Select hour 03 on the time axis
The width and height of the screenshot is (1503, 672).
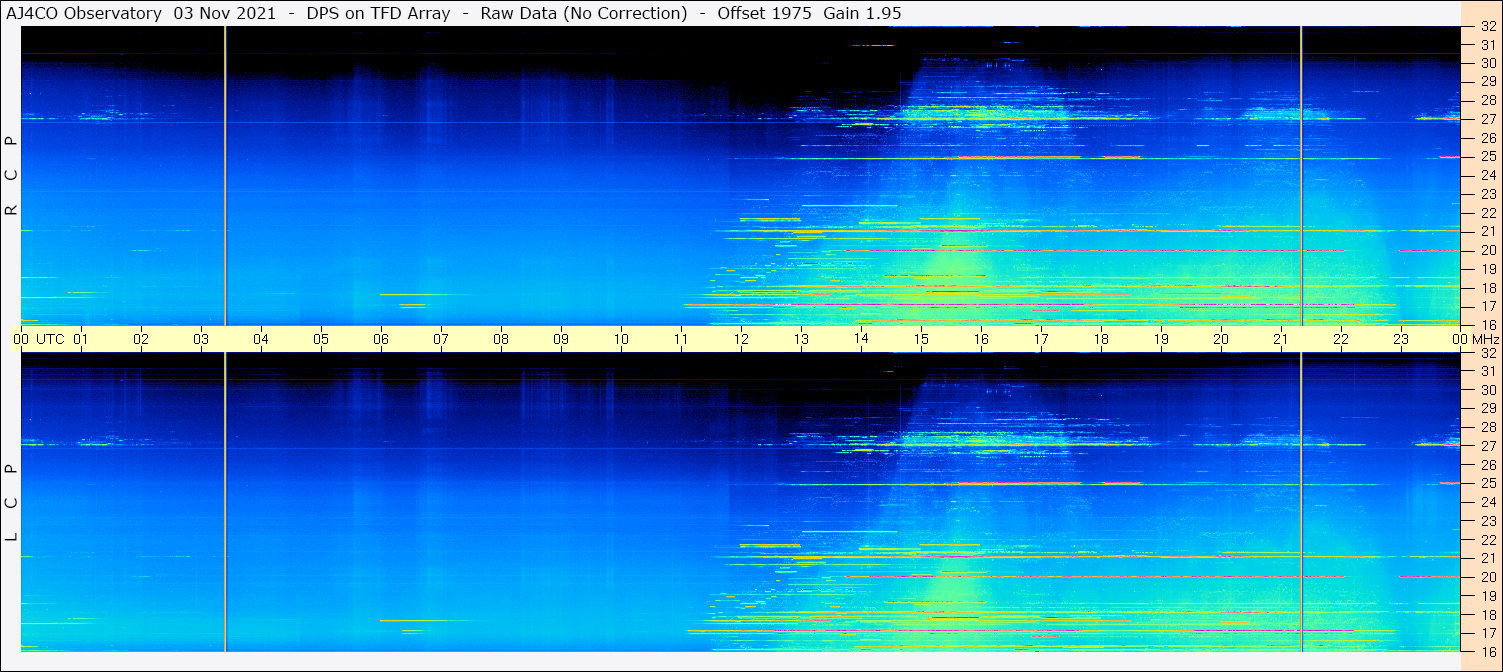(201, 339)
